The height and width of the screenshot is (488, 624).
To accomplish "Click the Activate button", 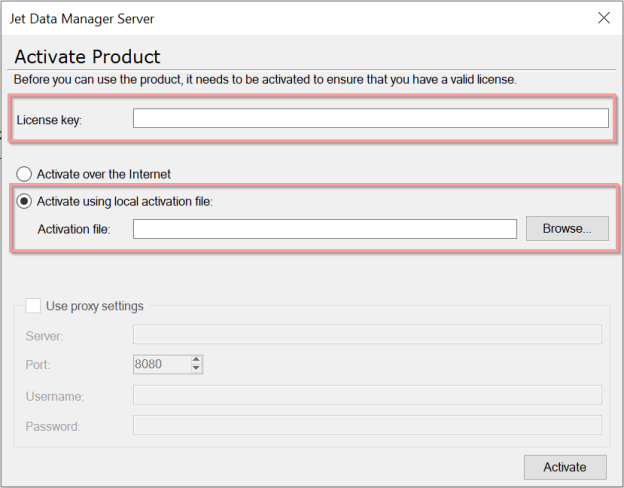I will point(565,467).
